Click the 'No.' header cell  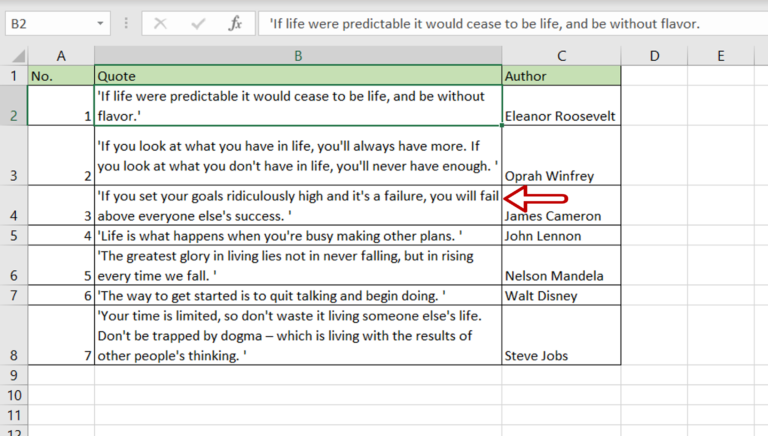point(61,76)
